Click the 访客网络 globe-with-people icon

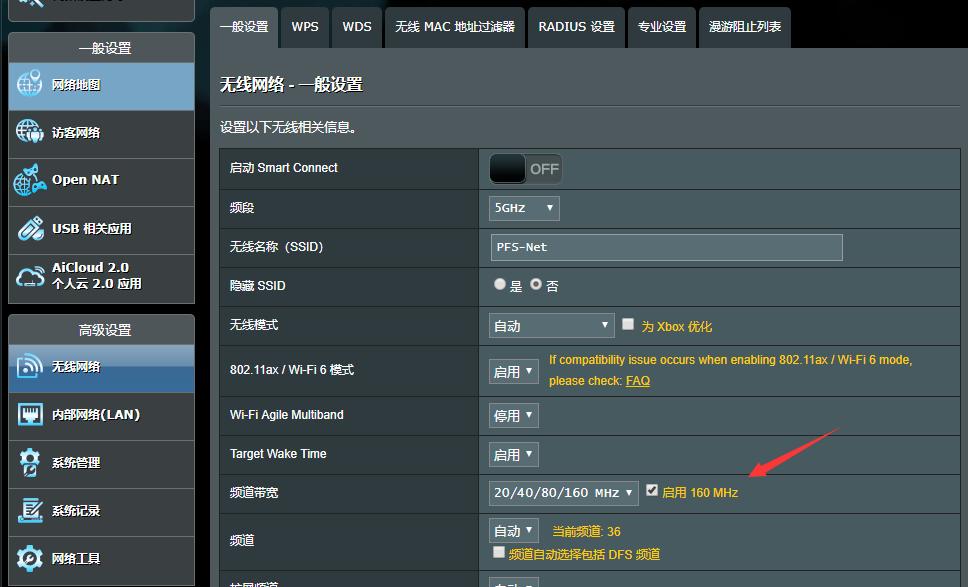(30, 131)
